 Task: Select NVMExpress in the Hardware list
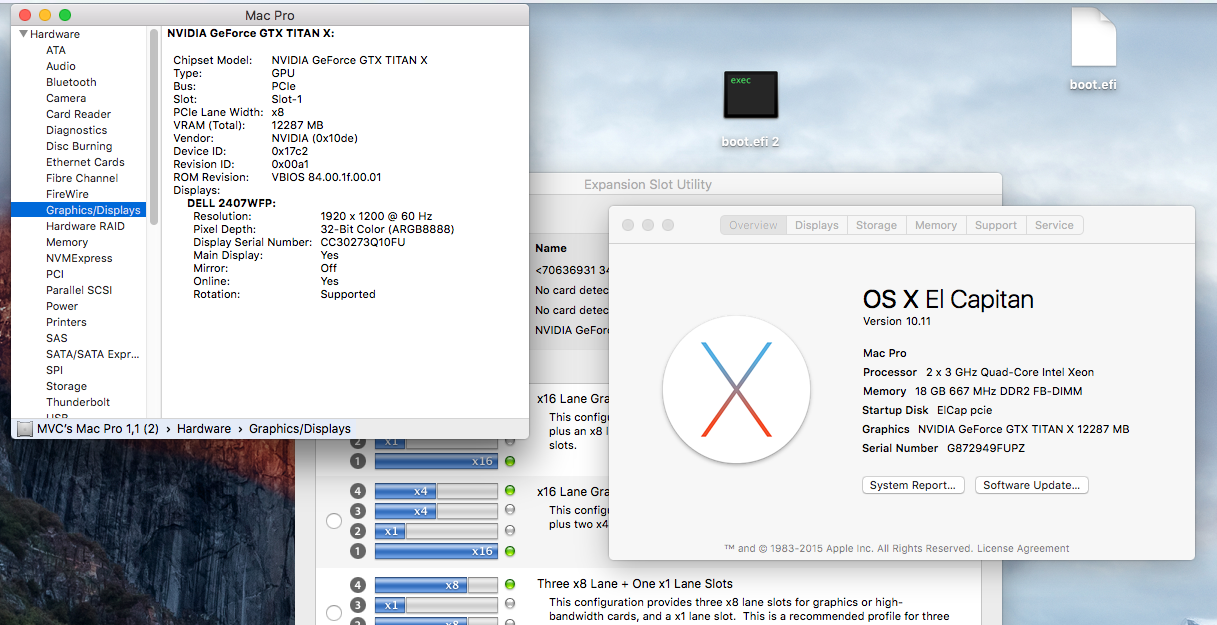tap(79, 258)
